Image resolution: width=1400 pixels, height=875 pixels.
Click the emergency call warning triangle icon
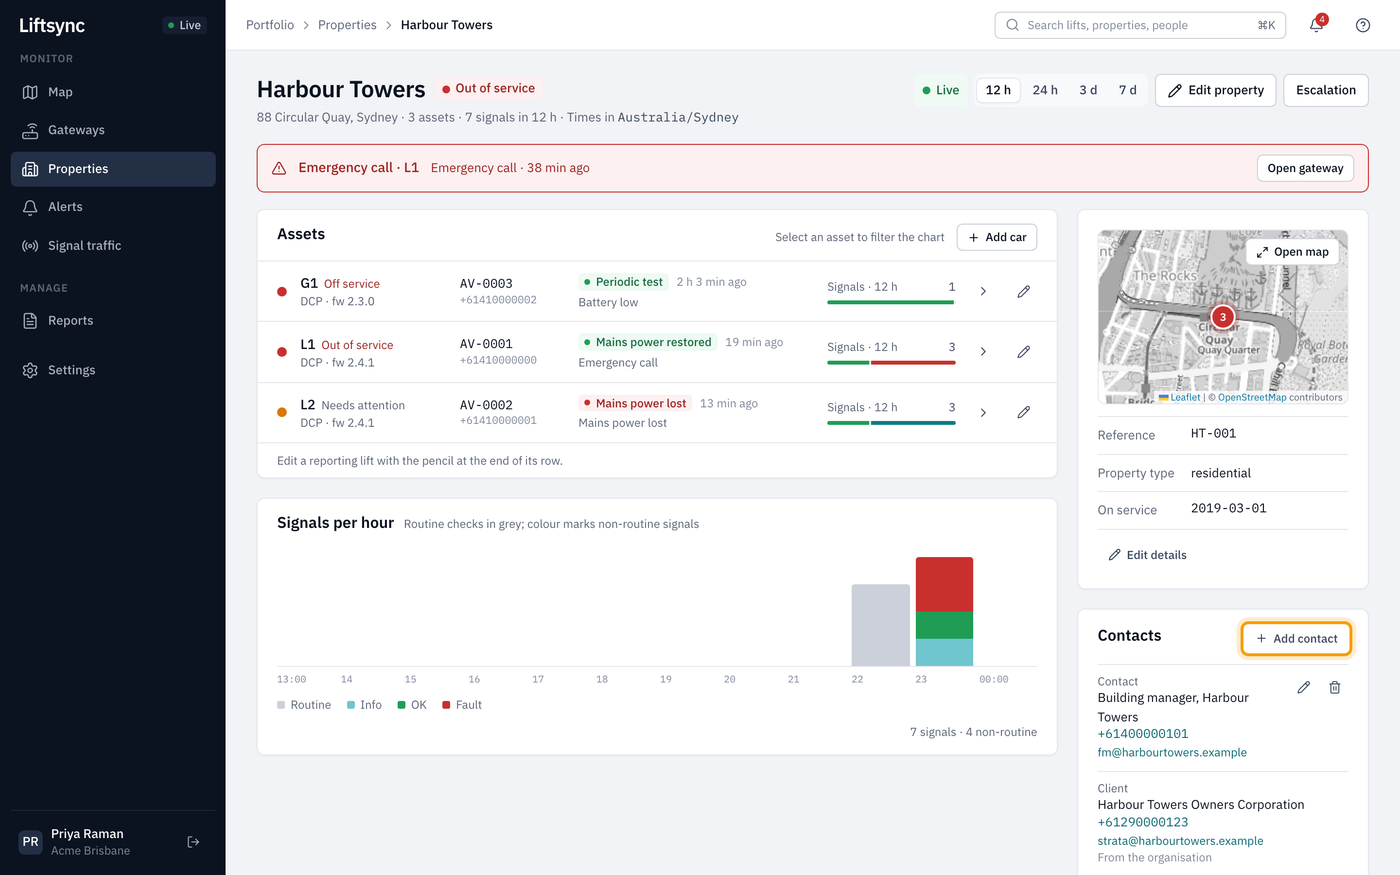280,168
